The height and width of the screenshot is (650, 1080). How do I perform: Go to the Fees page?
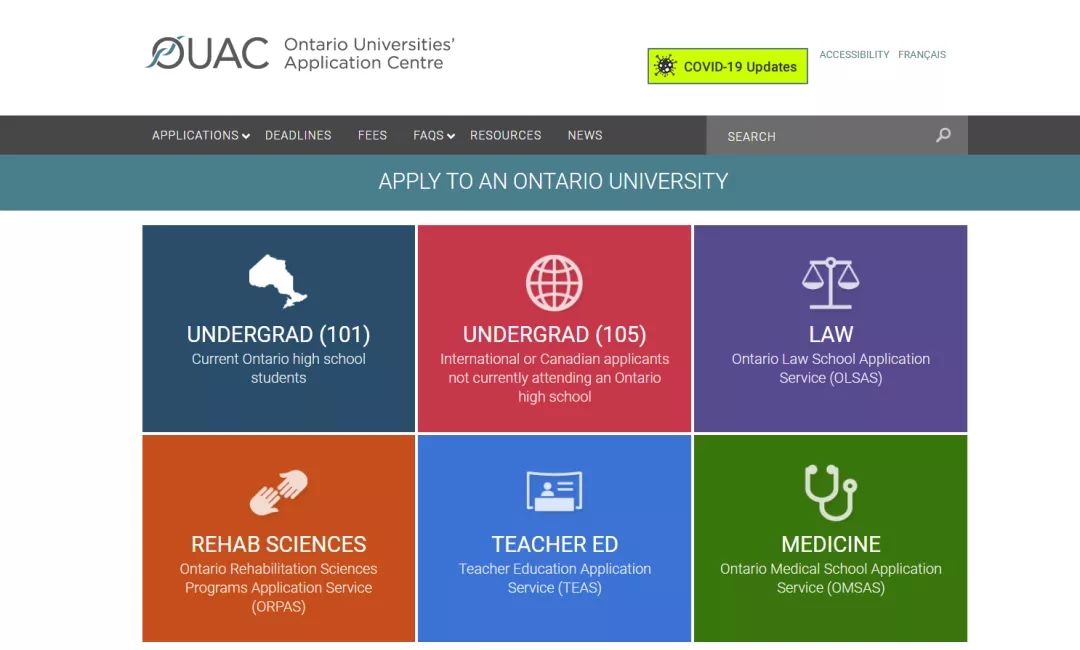(x=372, y=135)
